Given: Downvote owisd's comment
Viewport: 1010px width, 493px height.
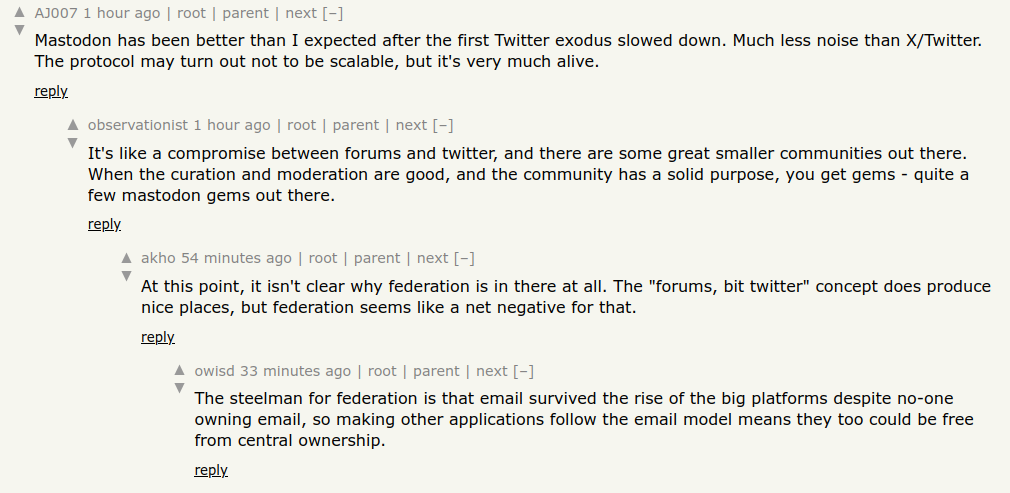Looking at the screenshot, I should coord(180,388).
